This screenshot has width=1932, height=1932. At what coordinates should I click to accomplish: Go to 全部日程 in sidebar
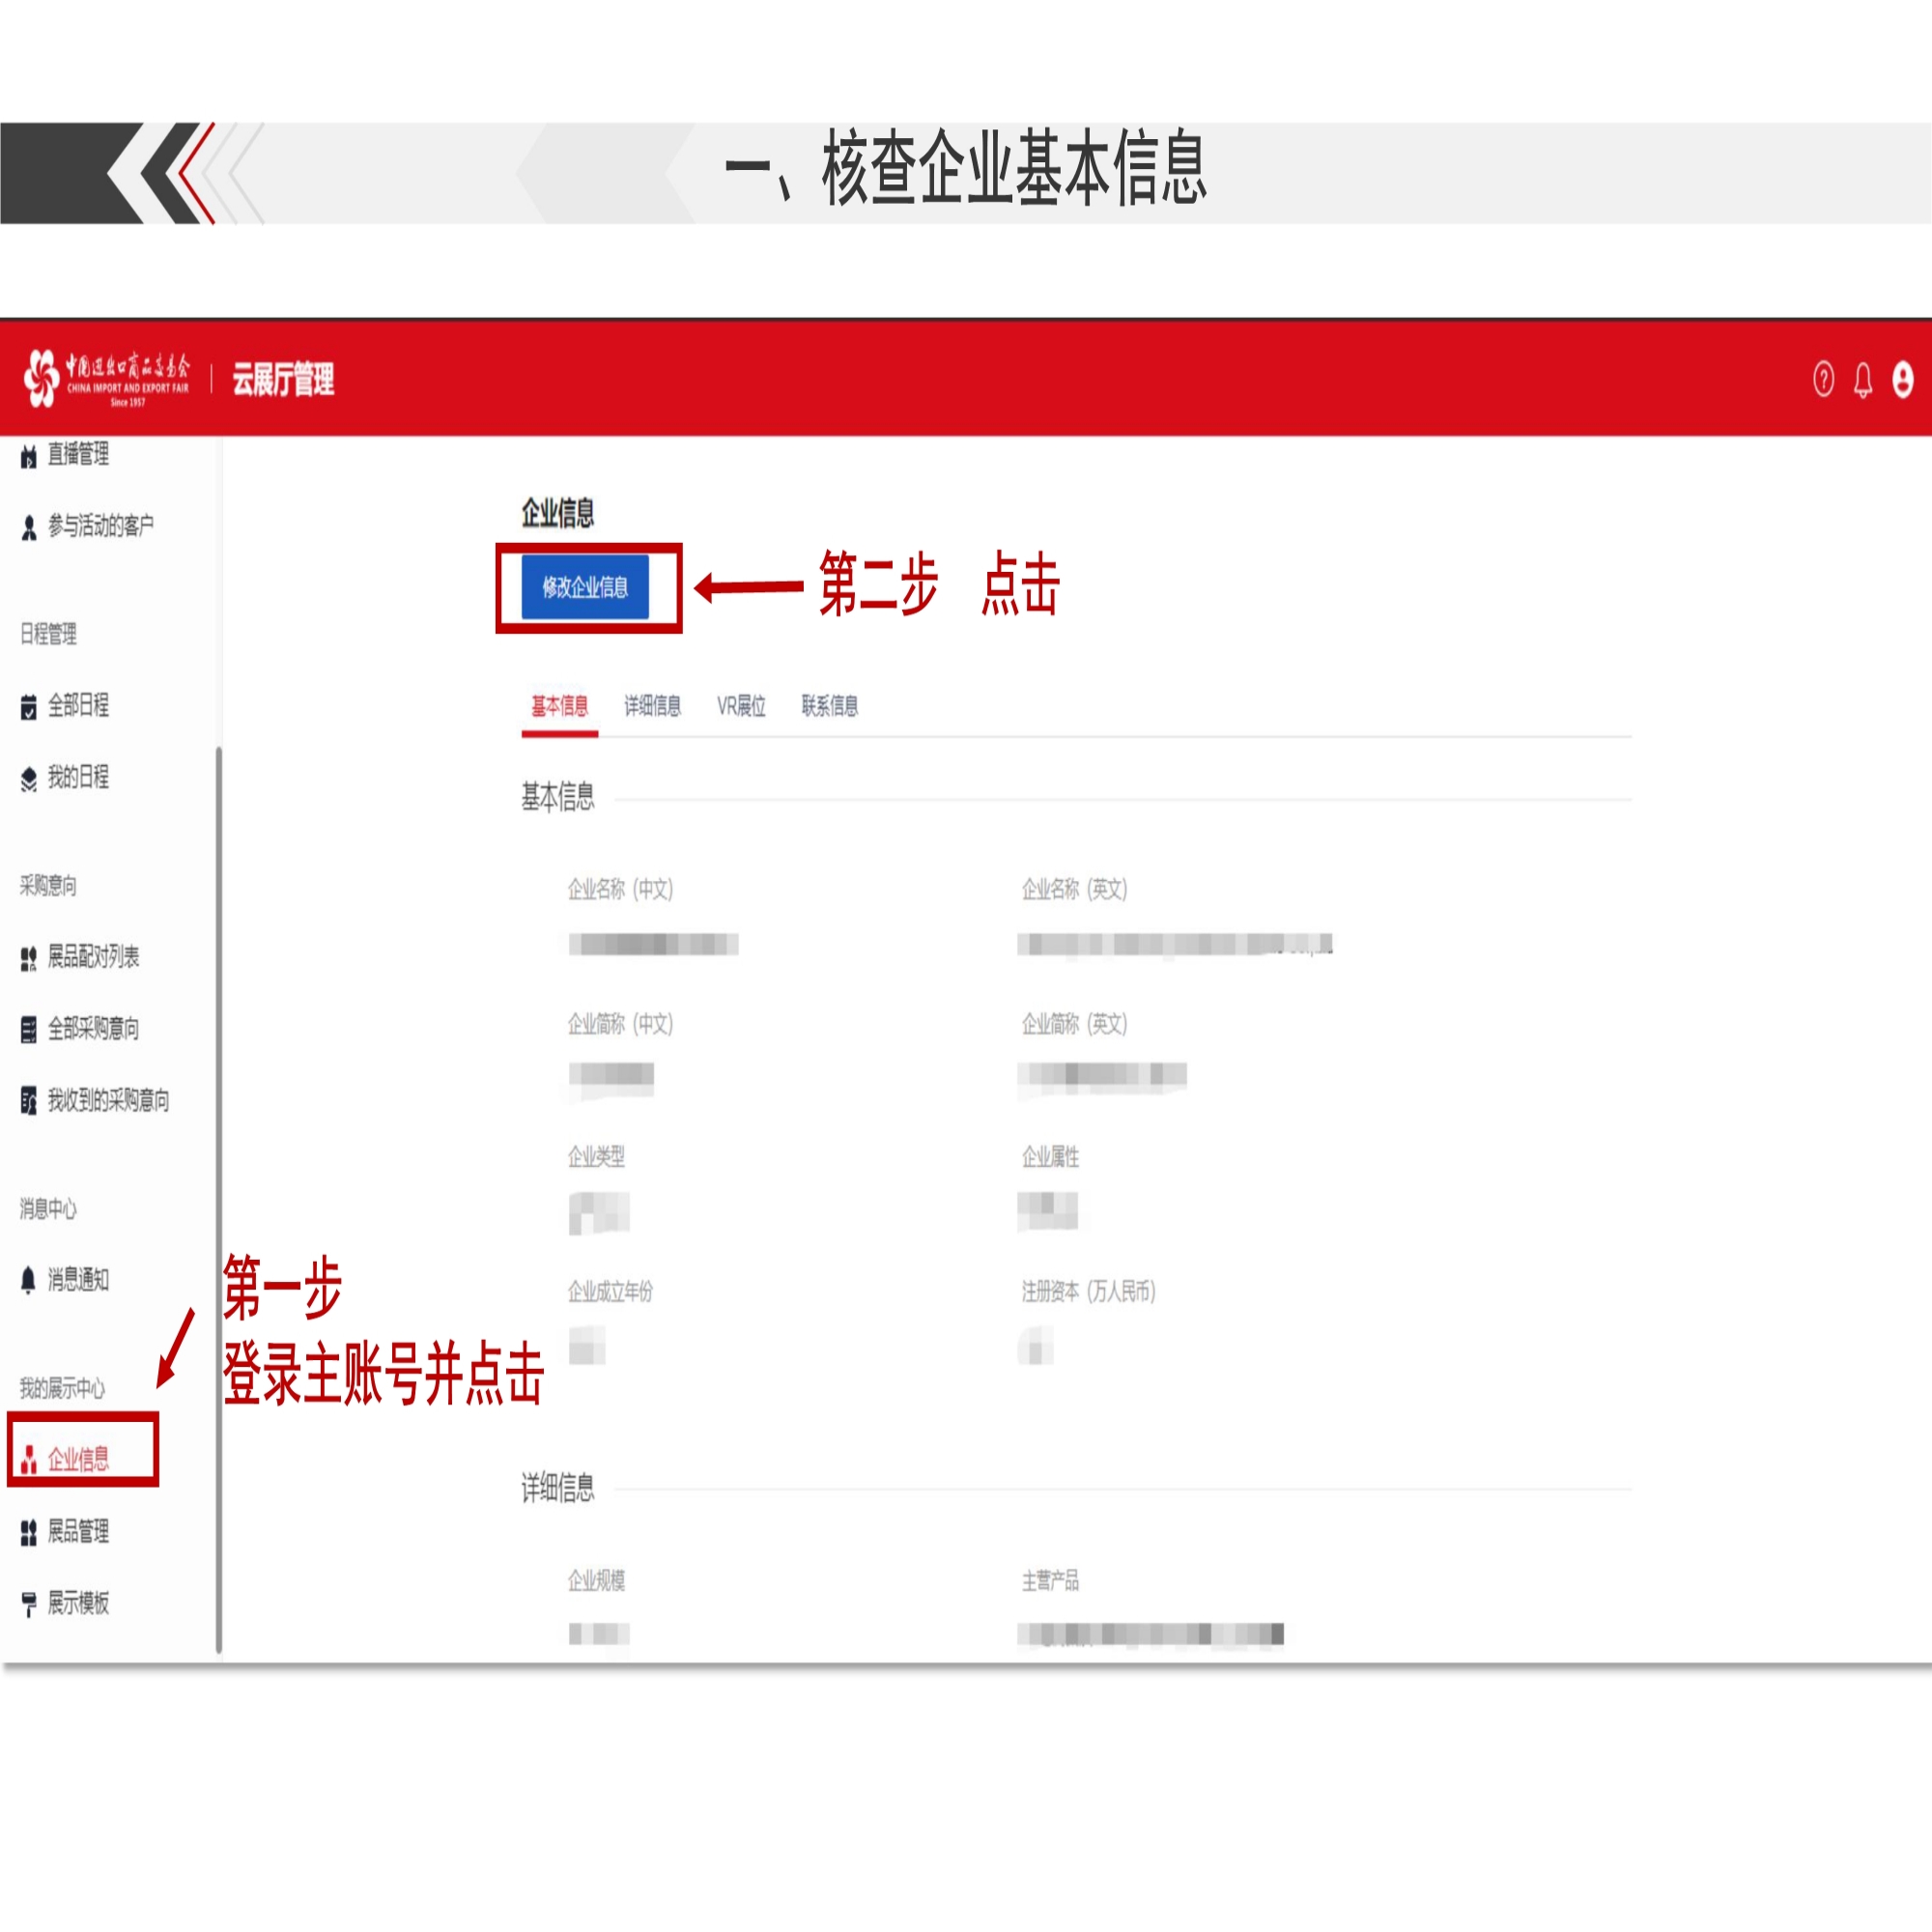pyautogui.click(x=79, y=706)
